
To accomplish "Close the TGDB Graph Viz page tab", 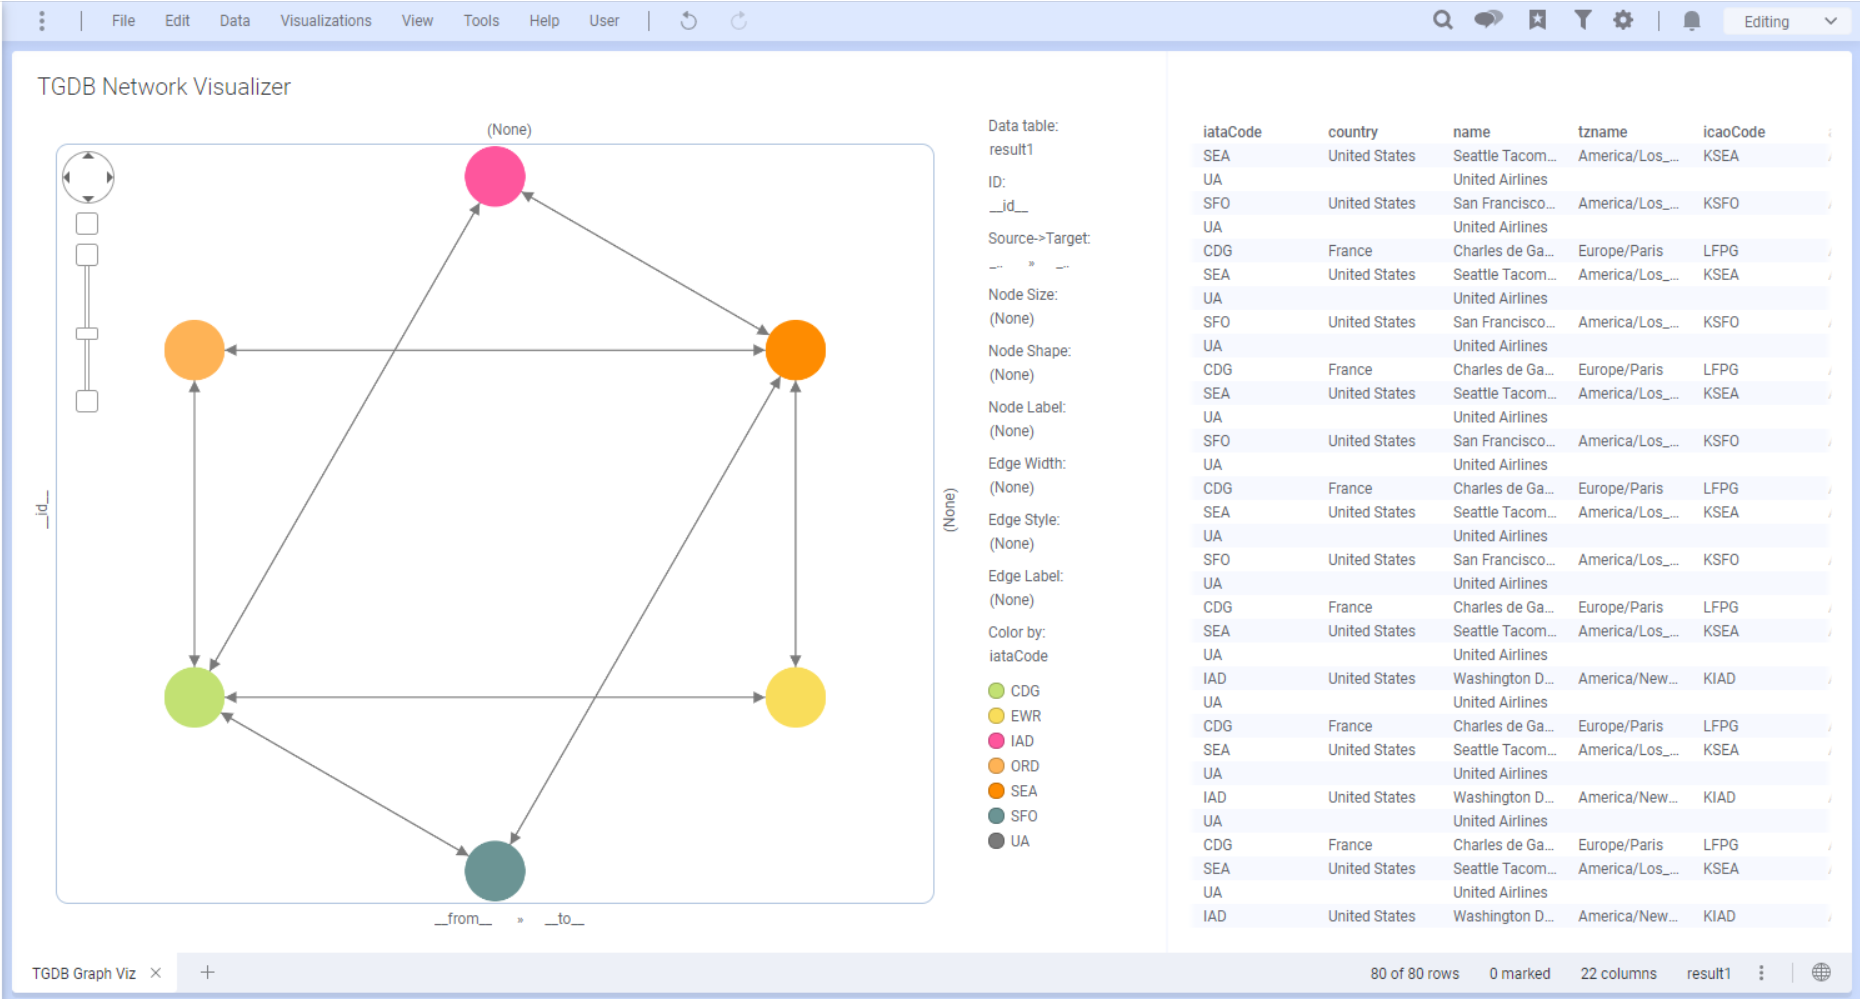I will [156, 973].
